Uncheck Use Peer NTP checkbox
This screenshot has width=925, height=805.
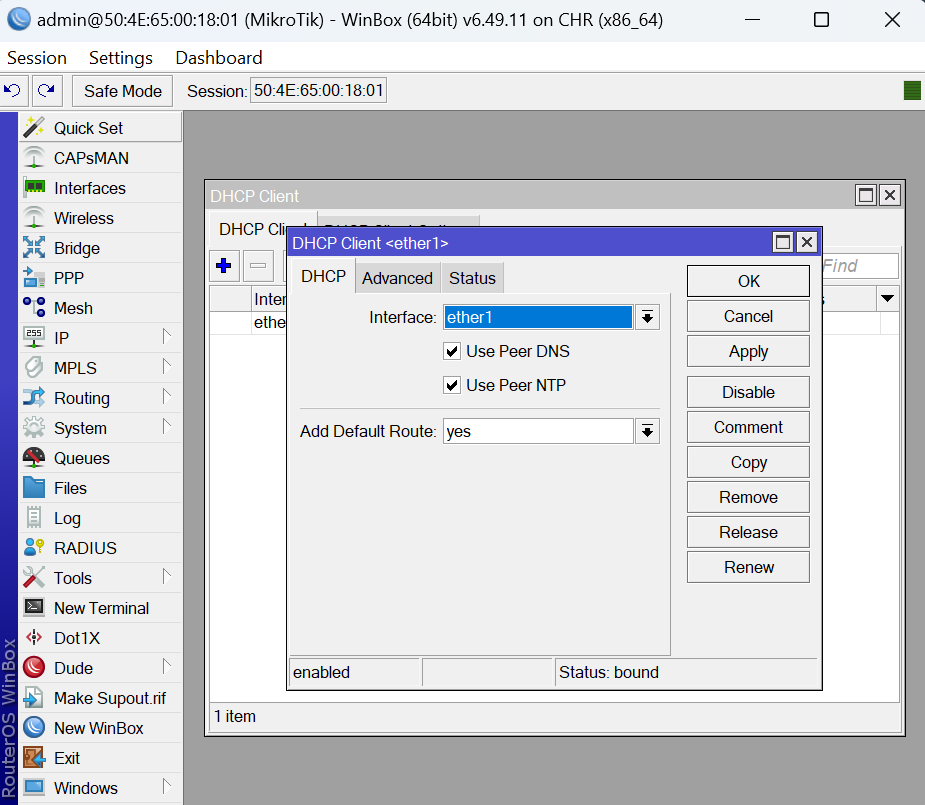pos(452,386)
